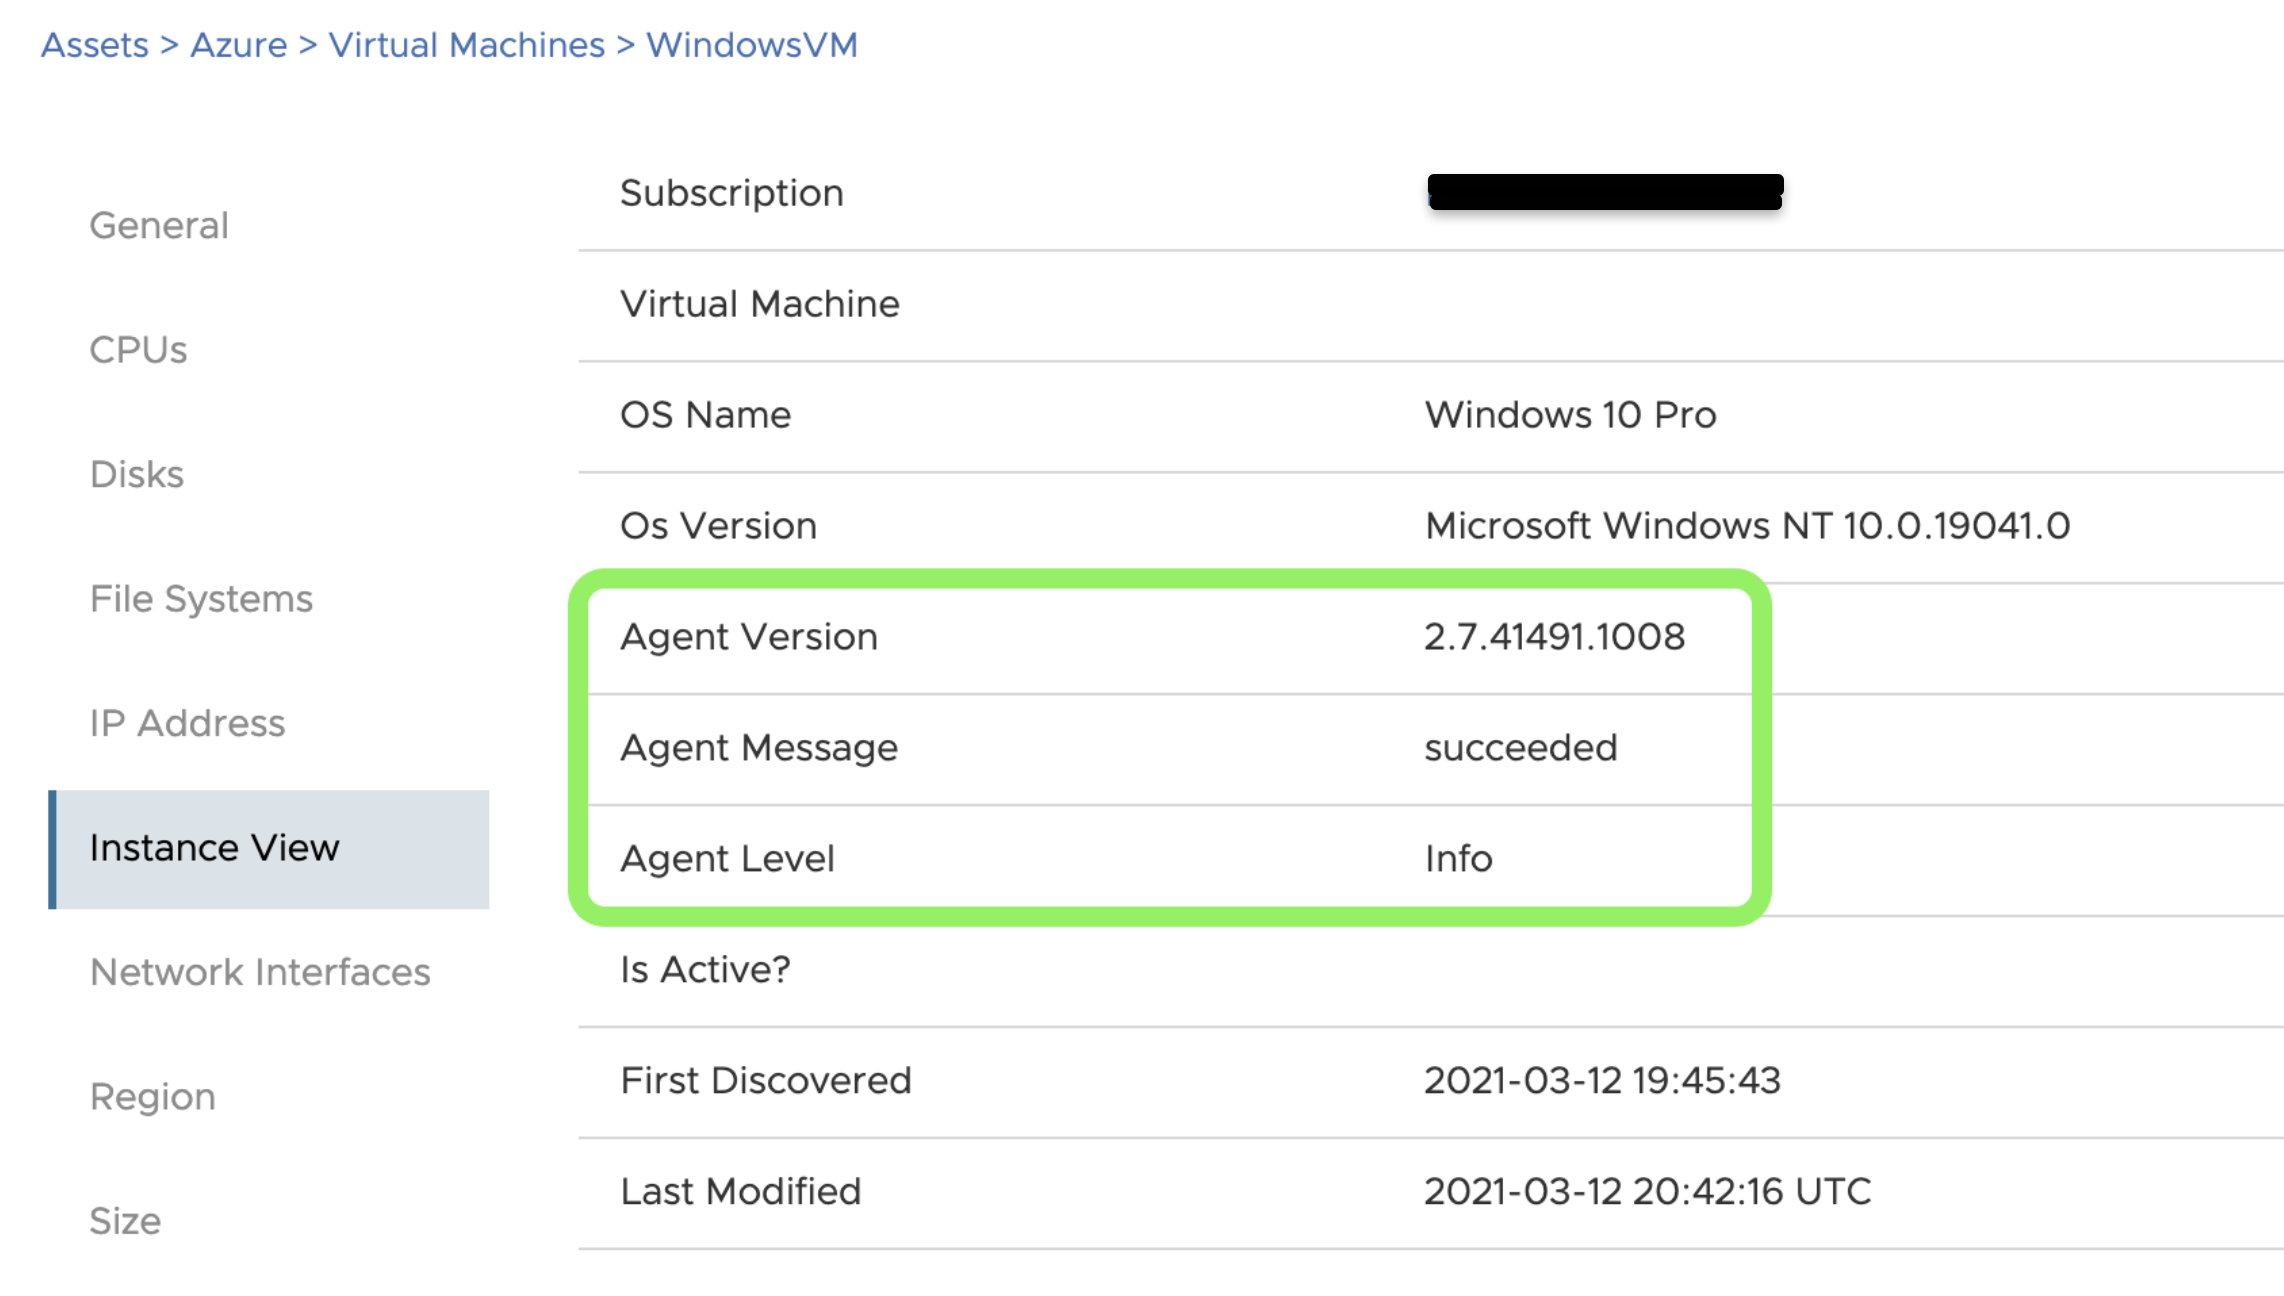Go to the Azure breadcrumb link
Screen dimensions: 2284x1296
[x=239, y=45]
